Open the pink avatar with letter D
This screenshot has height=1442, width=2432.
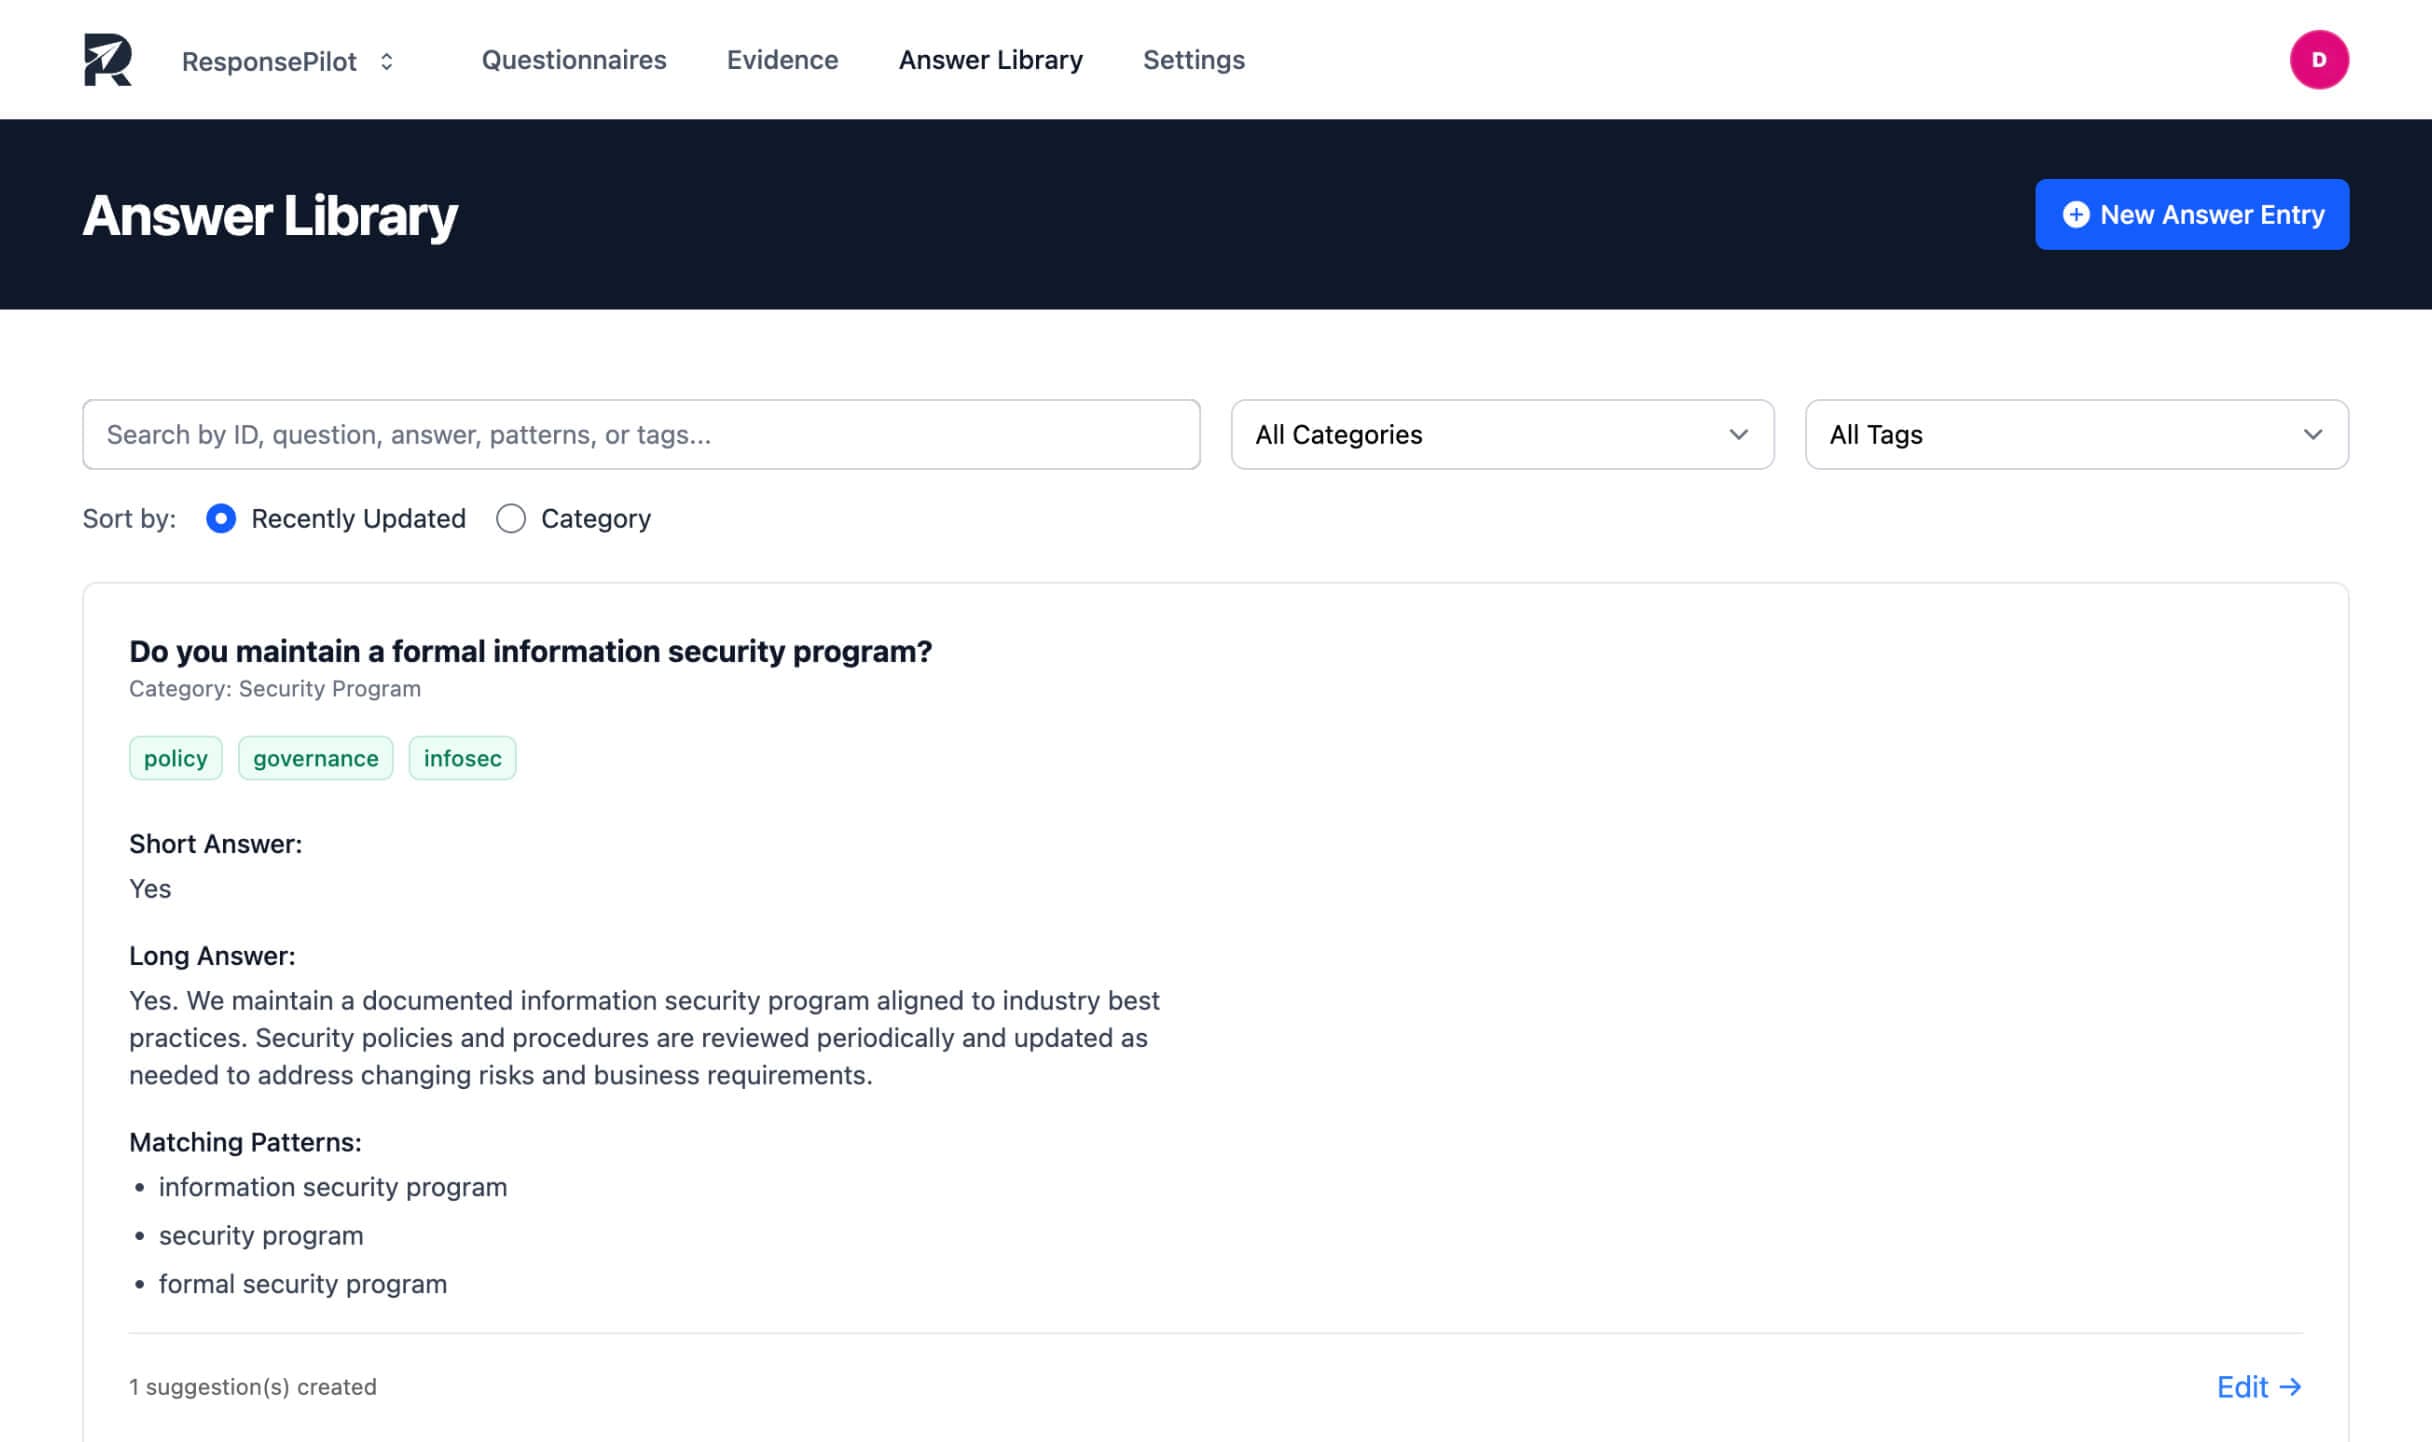pos(2319,60)
